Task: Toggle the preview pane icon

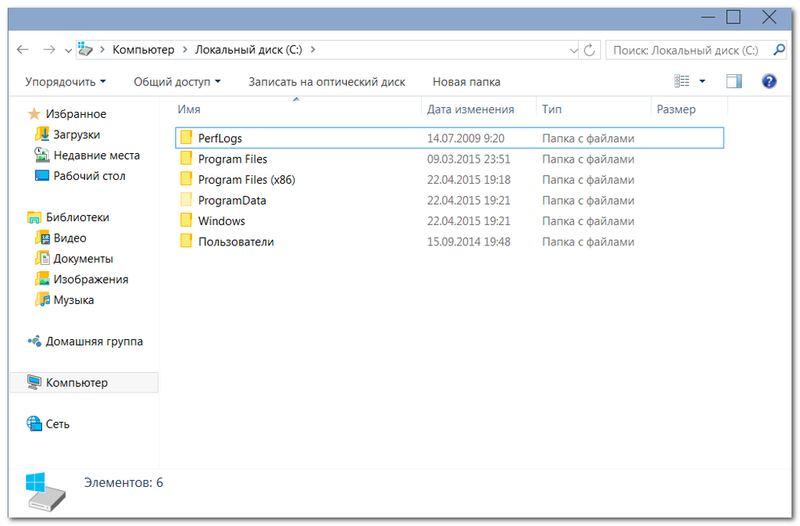Action: tap(734, 81)
